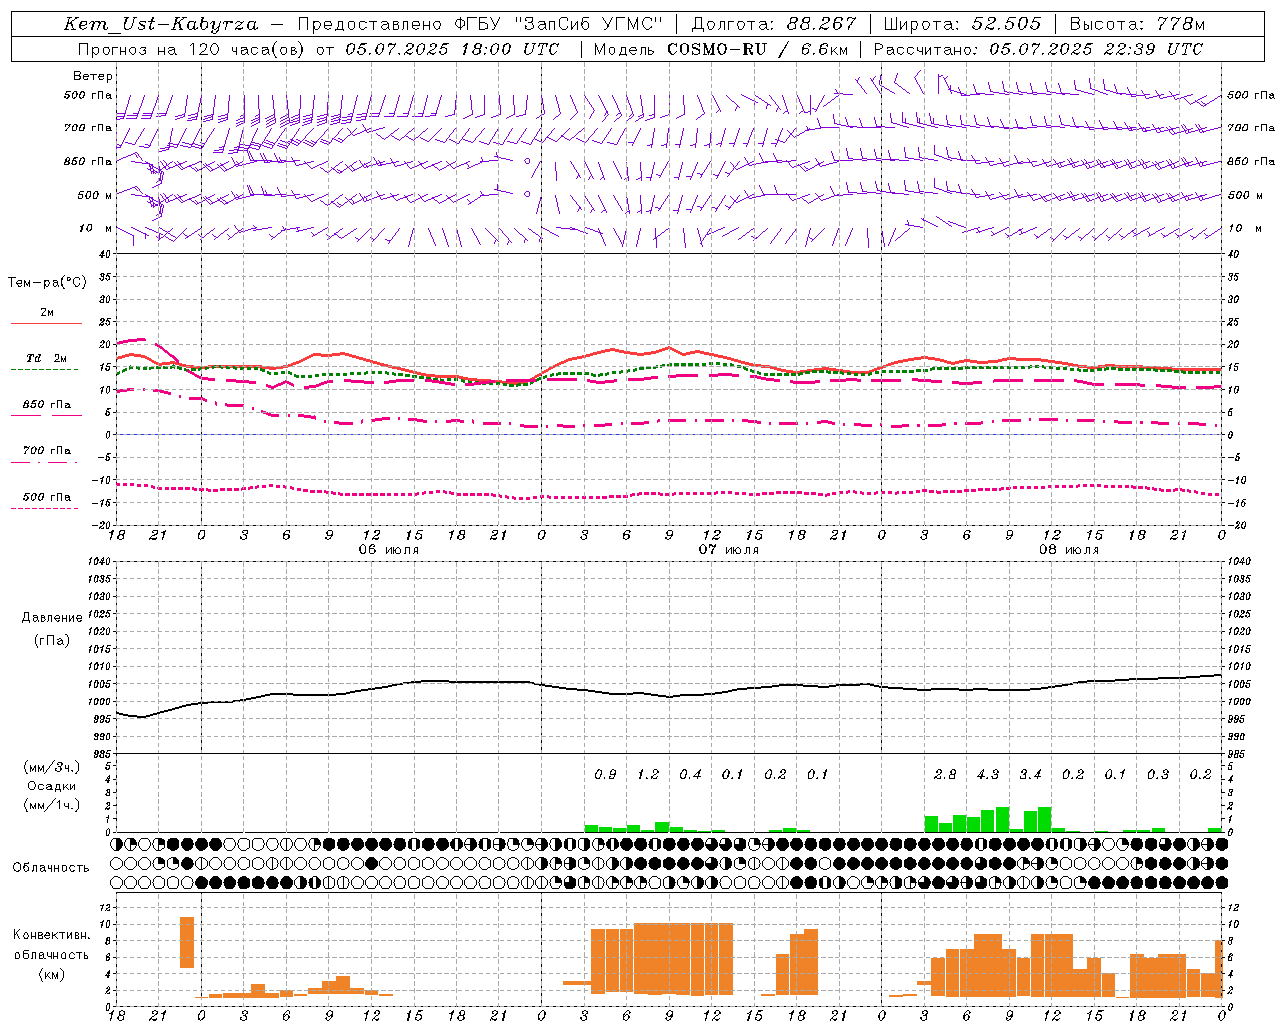
Task: Click the 3-hour precipitation value 1.2
Action: pos(648,775)
